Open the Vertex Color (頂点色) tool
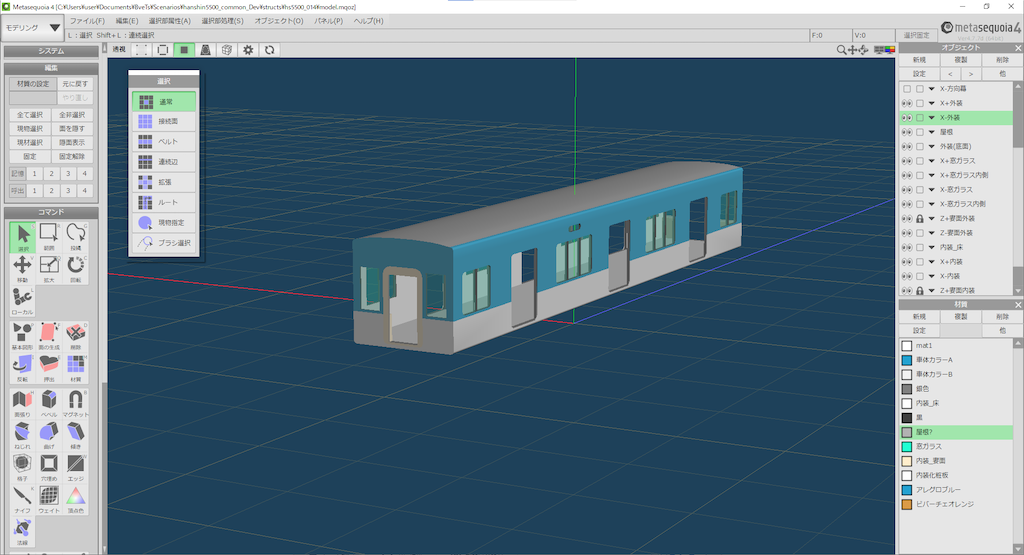Viewport: 1024px width, 555px height. [x=76, y=499]
